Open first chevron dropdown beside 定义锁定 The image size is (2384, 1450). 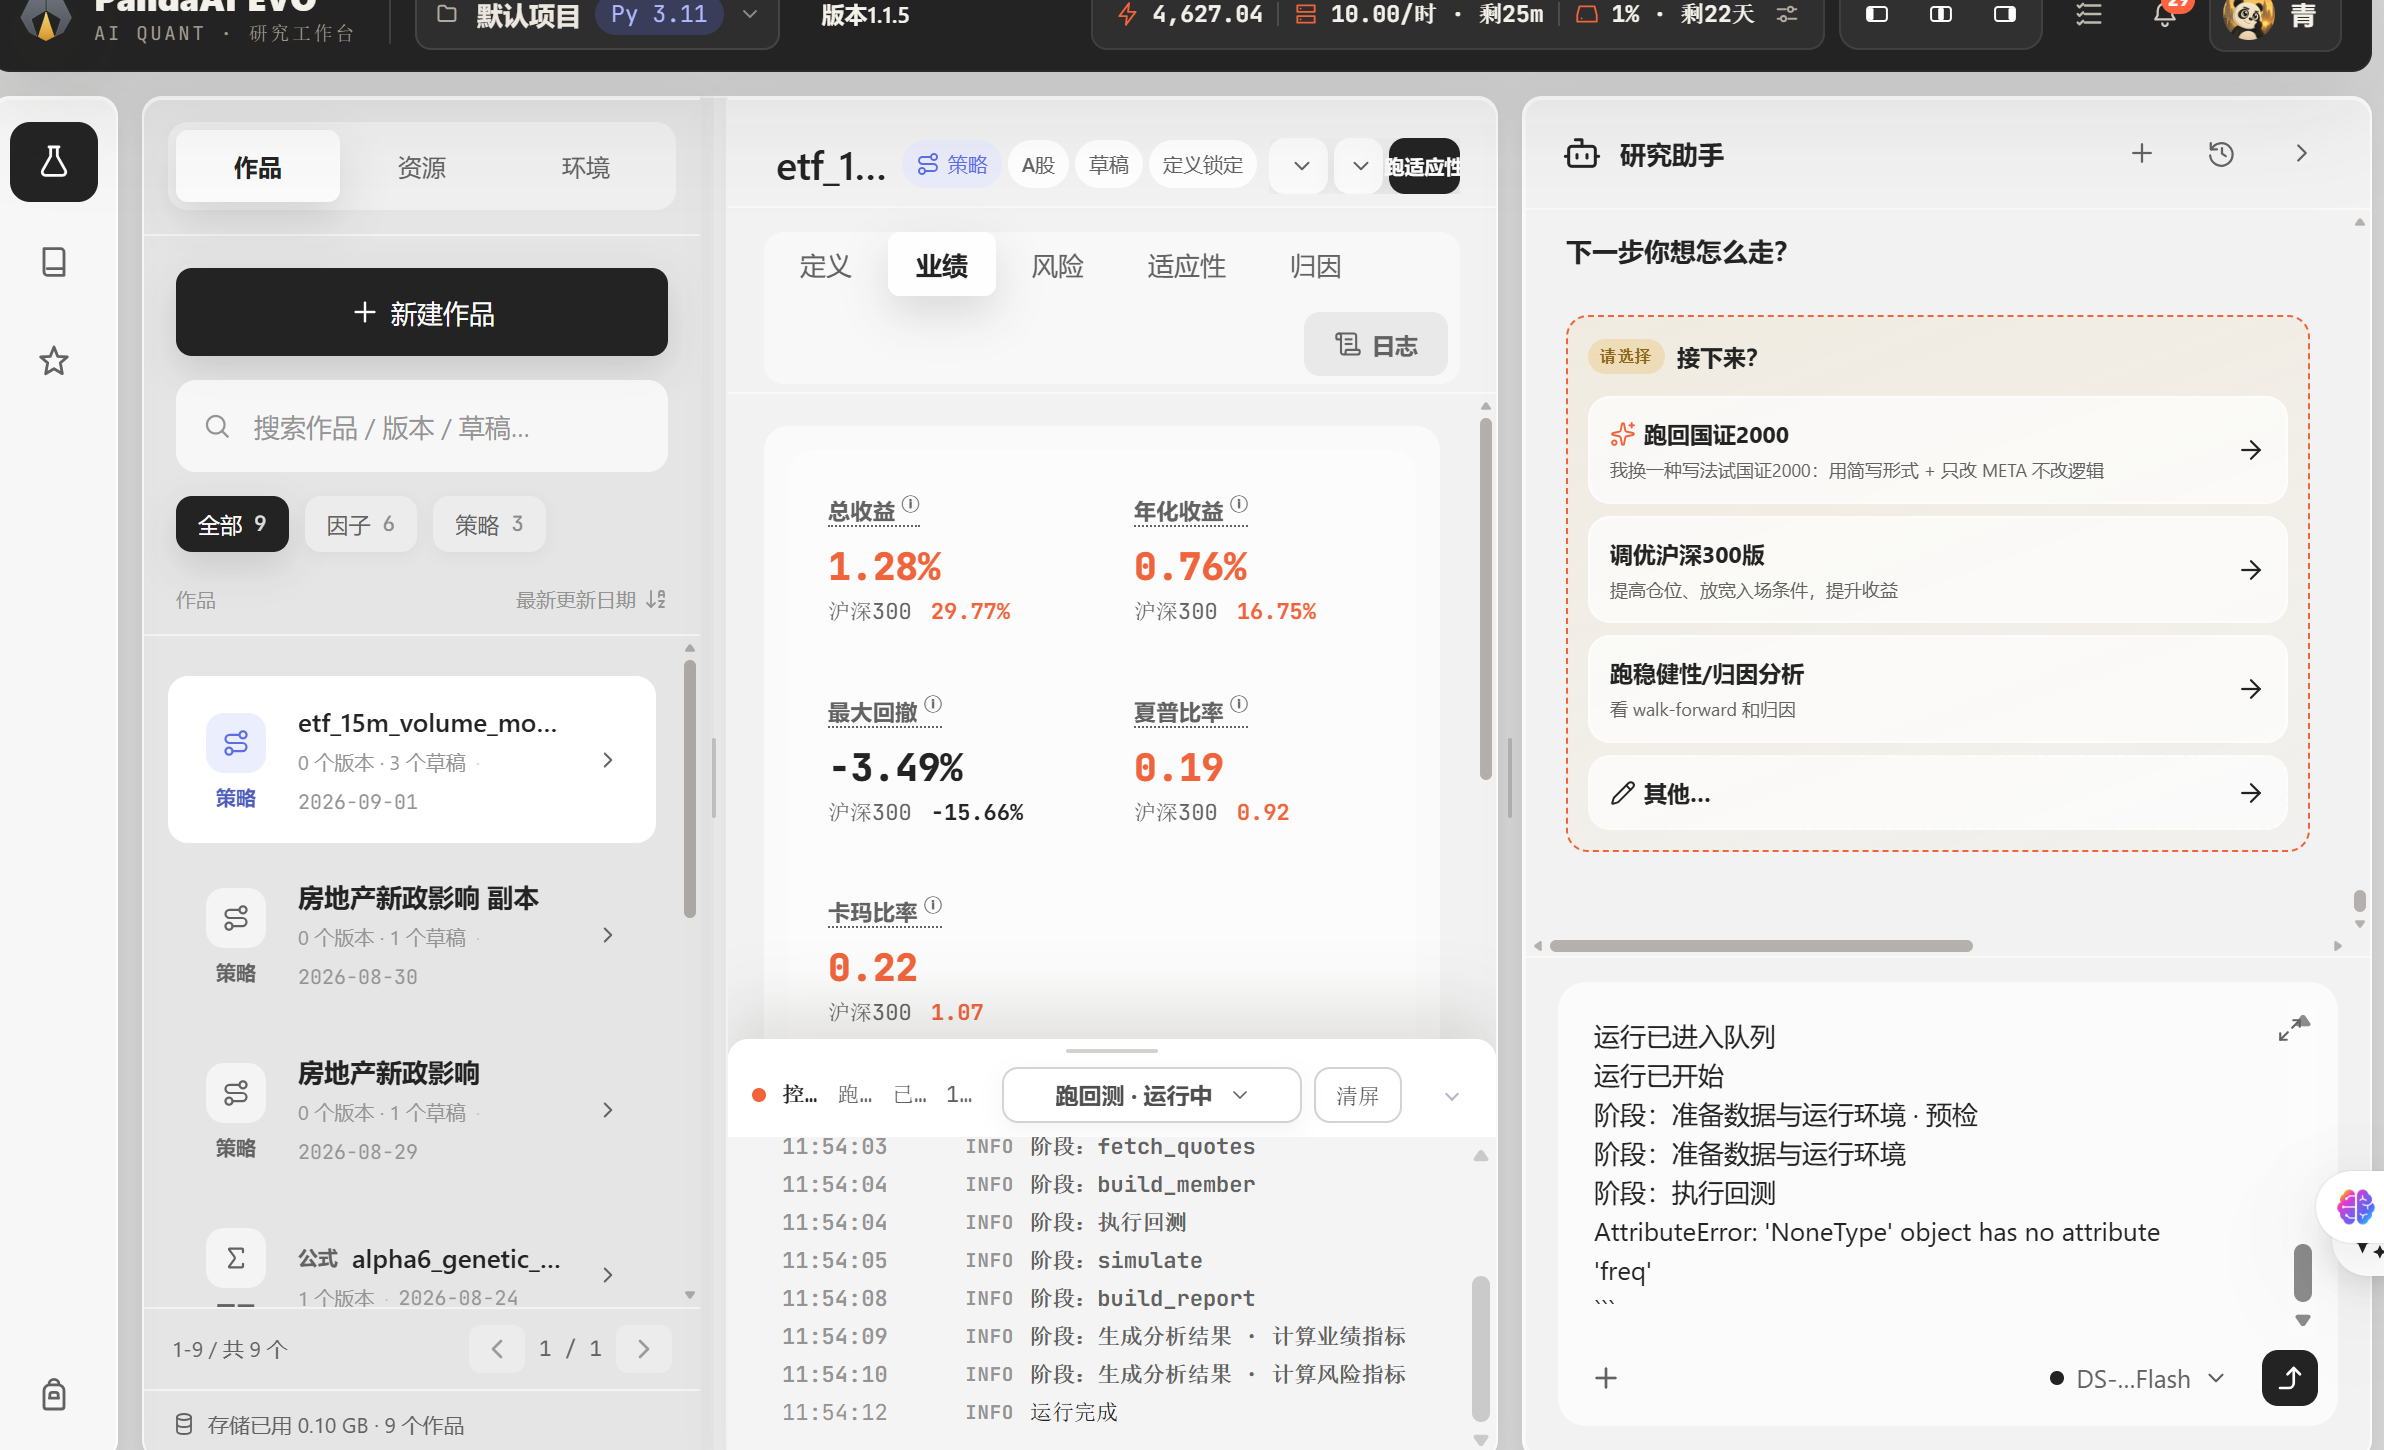click(x=1301, y=166)
